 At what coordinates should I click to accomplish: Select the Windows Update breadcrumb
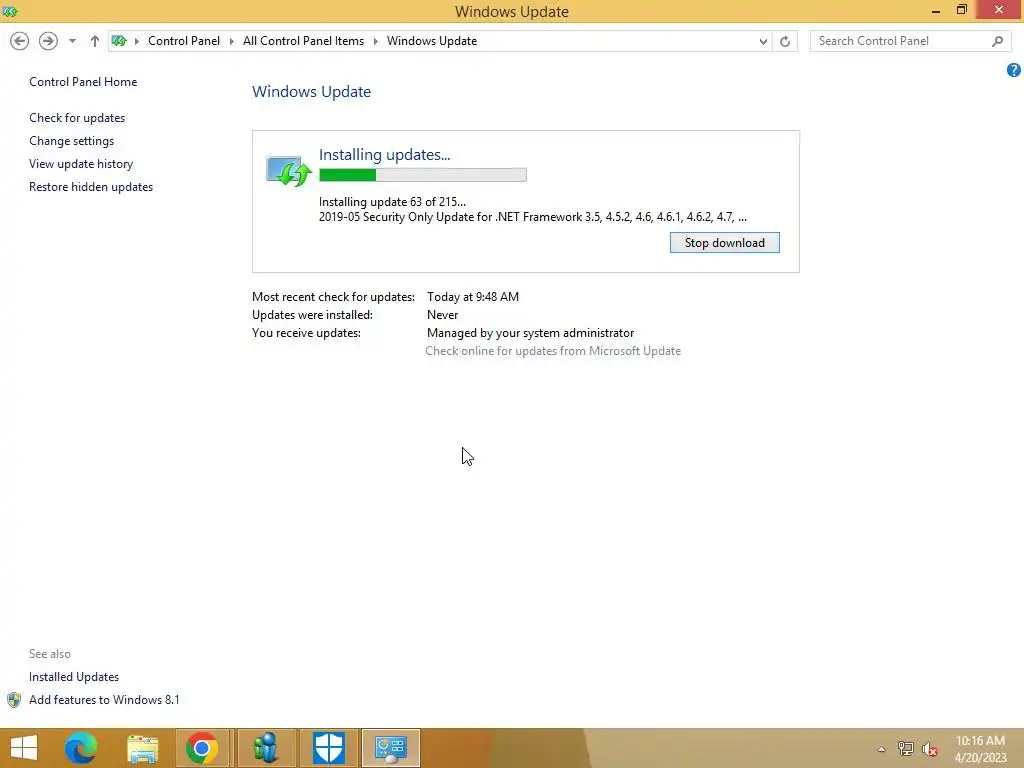click(x=432, y=40)
